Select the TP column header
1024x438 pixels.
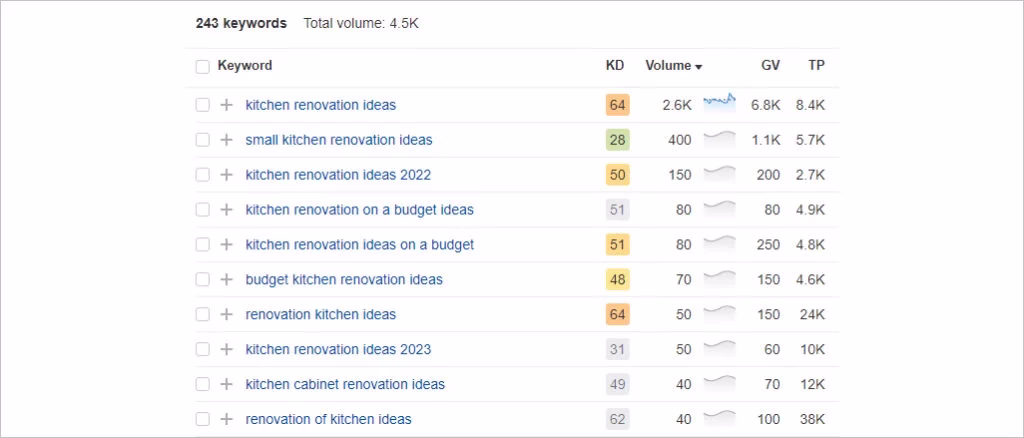(x=816, y=66)
